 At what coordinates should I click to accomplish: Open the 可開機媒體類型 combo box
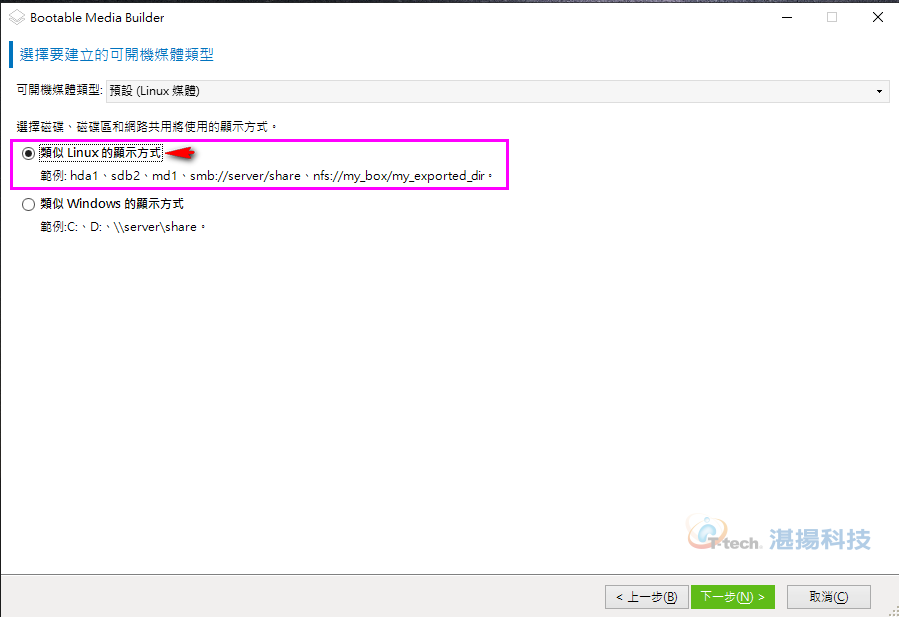[497, 91]
